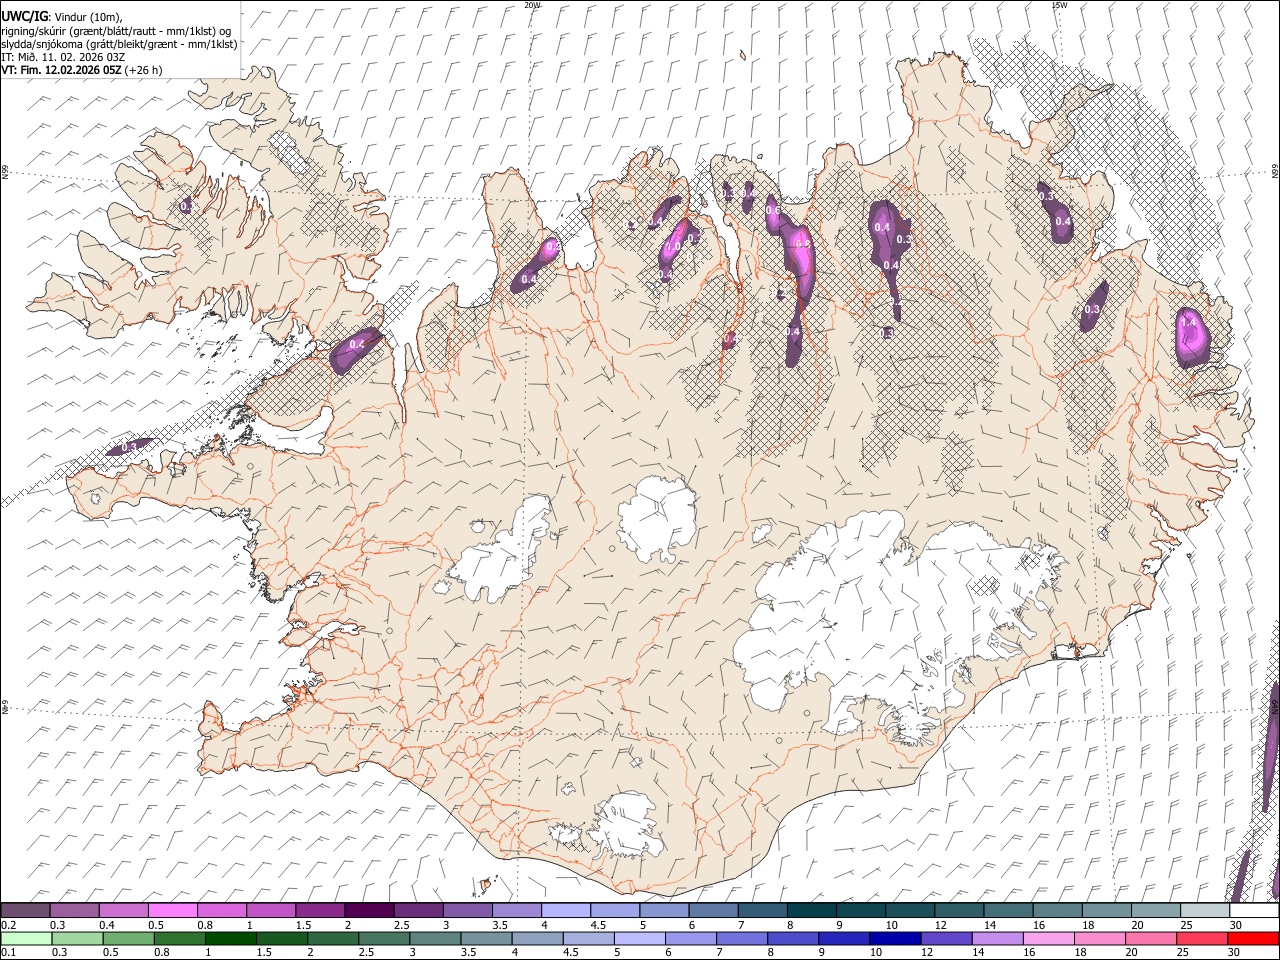
Task: Click the 'slydda/snjókoma' legend description line
Action: pos(119,44)
